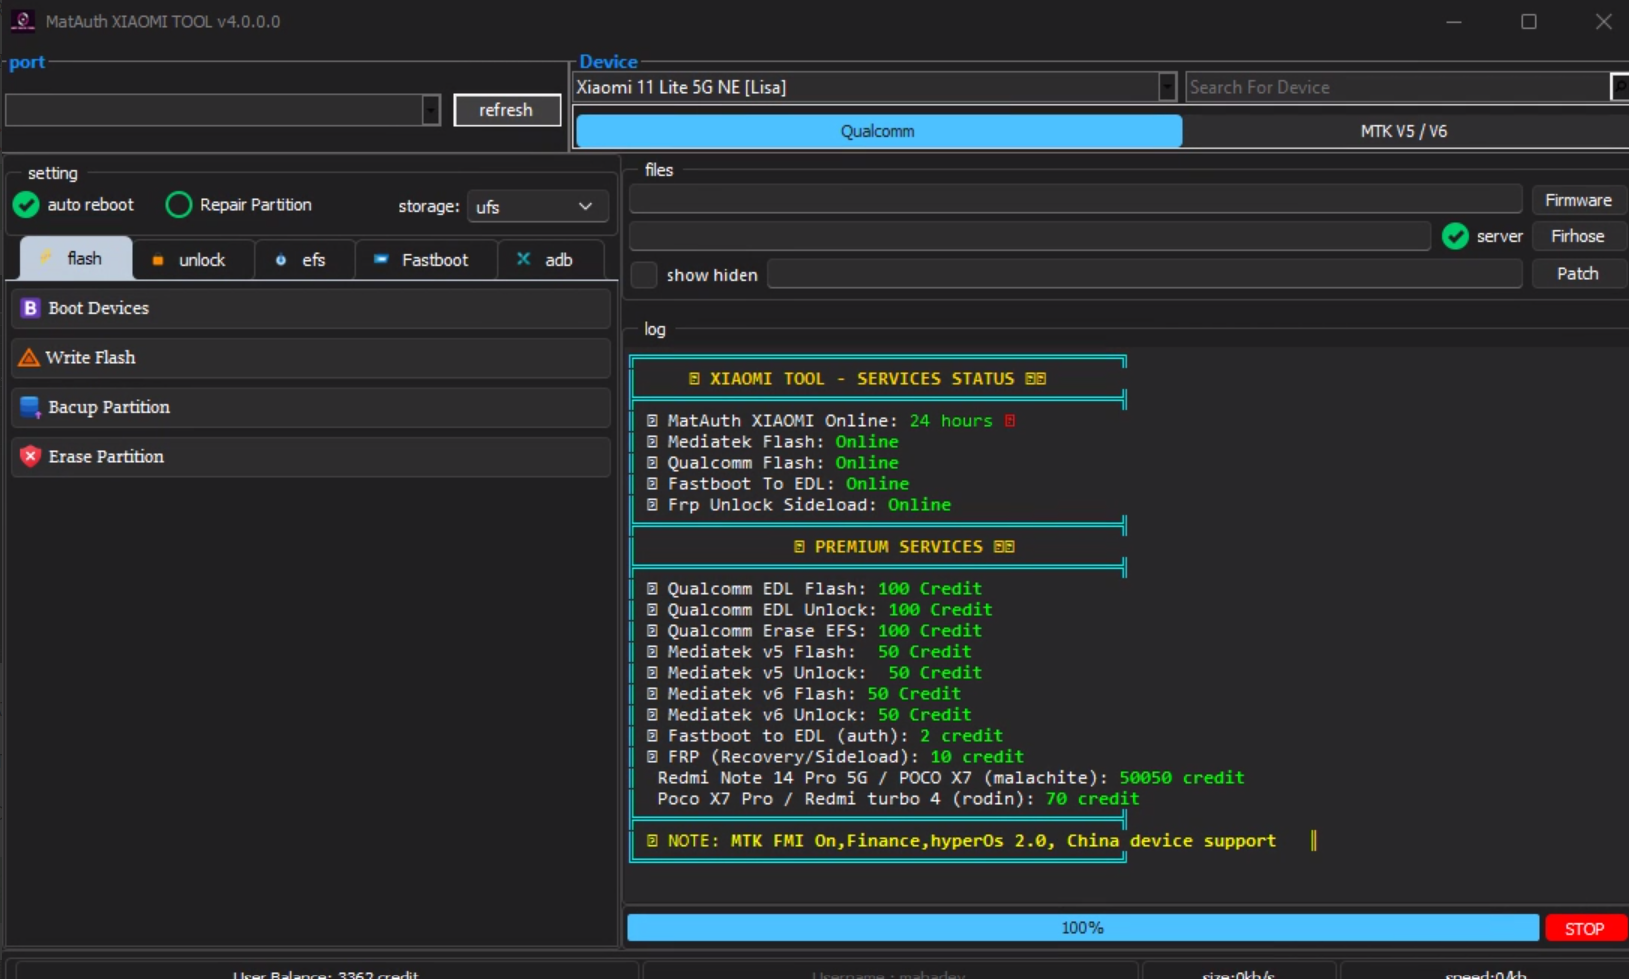Viewport: 1629px width, 979px height.
Task: Click the User Balance status text
Action: (326, 973)
